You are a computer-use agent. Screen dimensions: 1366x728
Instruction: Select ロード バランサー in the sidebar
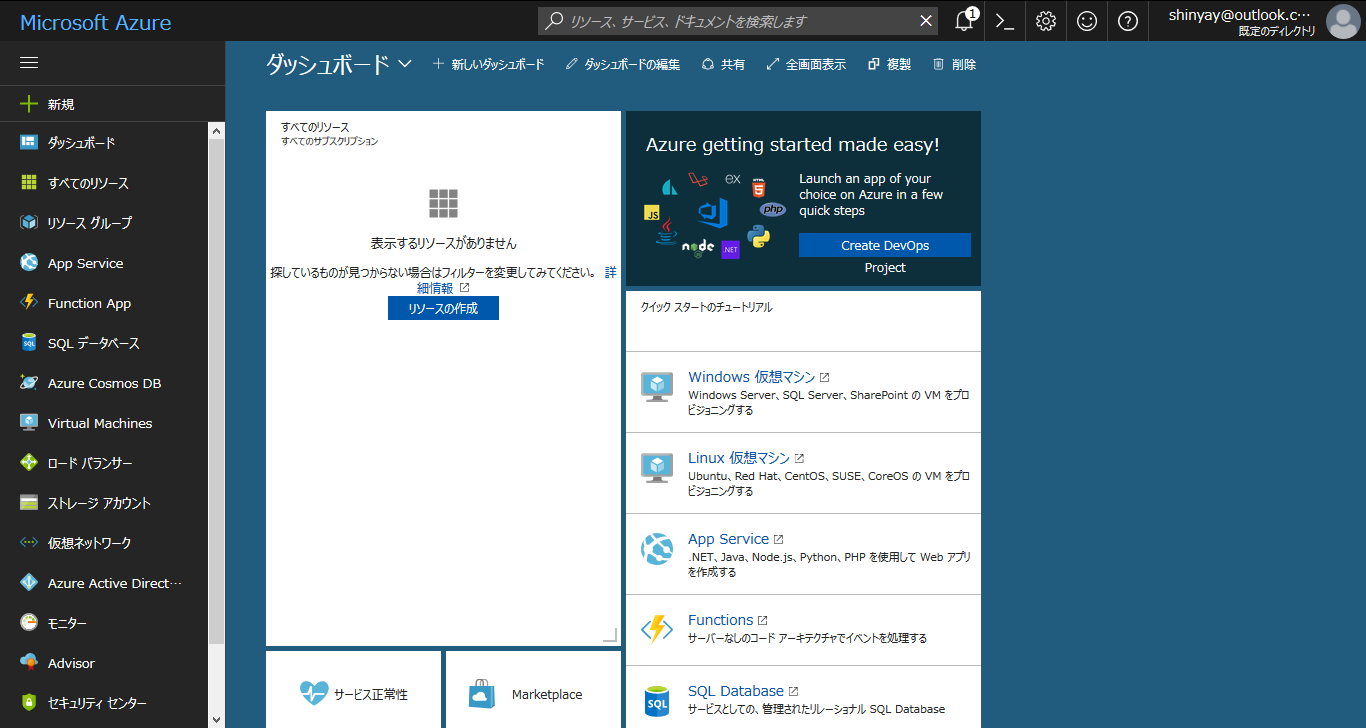[90, 462]
